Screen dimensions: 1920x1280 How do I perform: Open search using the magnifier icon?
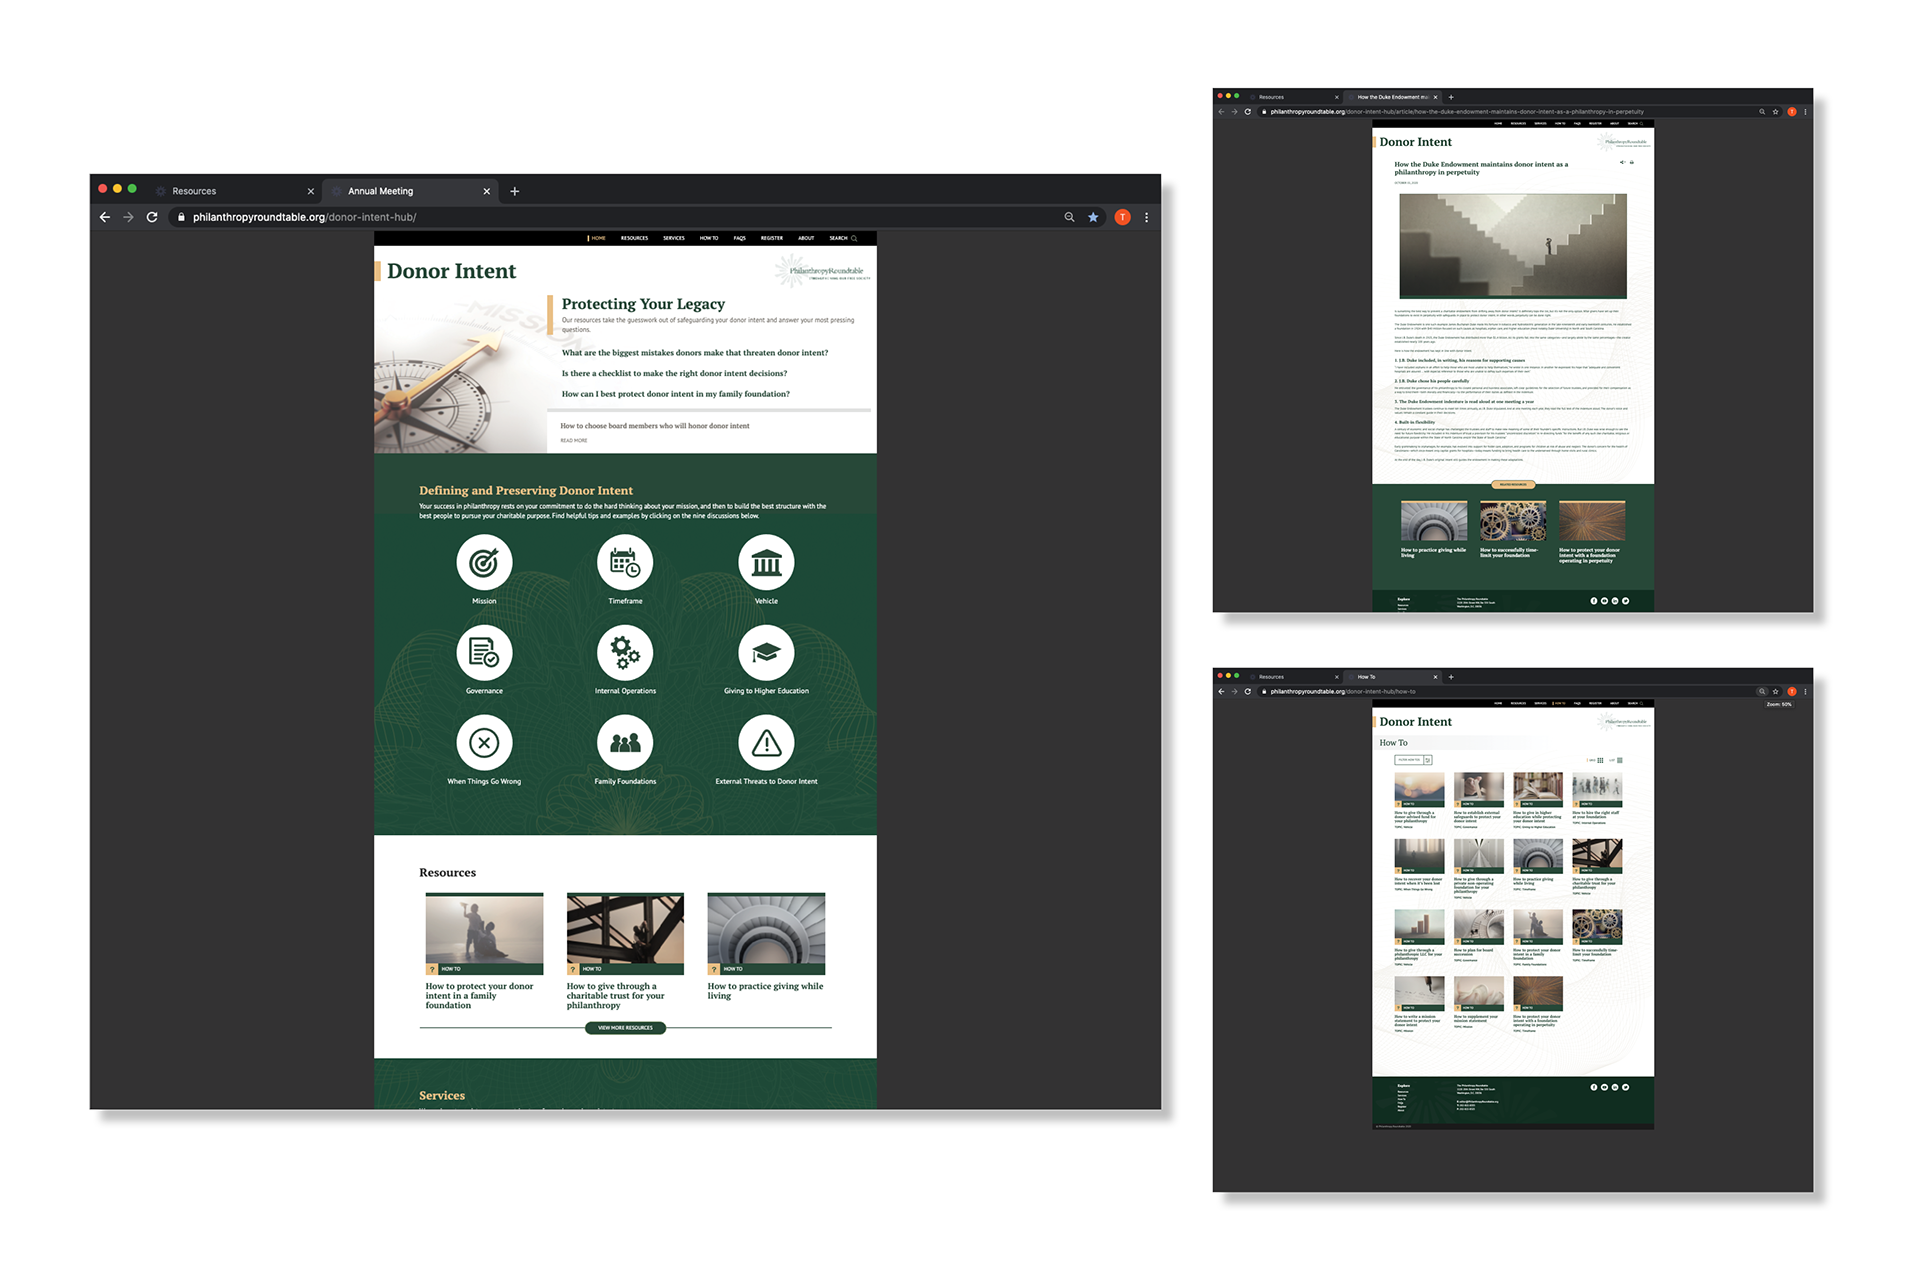(855, 238)
